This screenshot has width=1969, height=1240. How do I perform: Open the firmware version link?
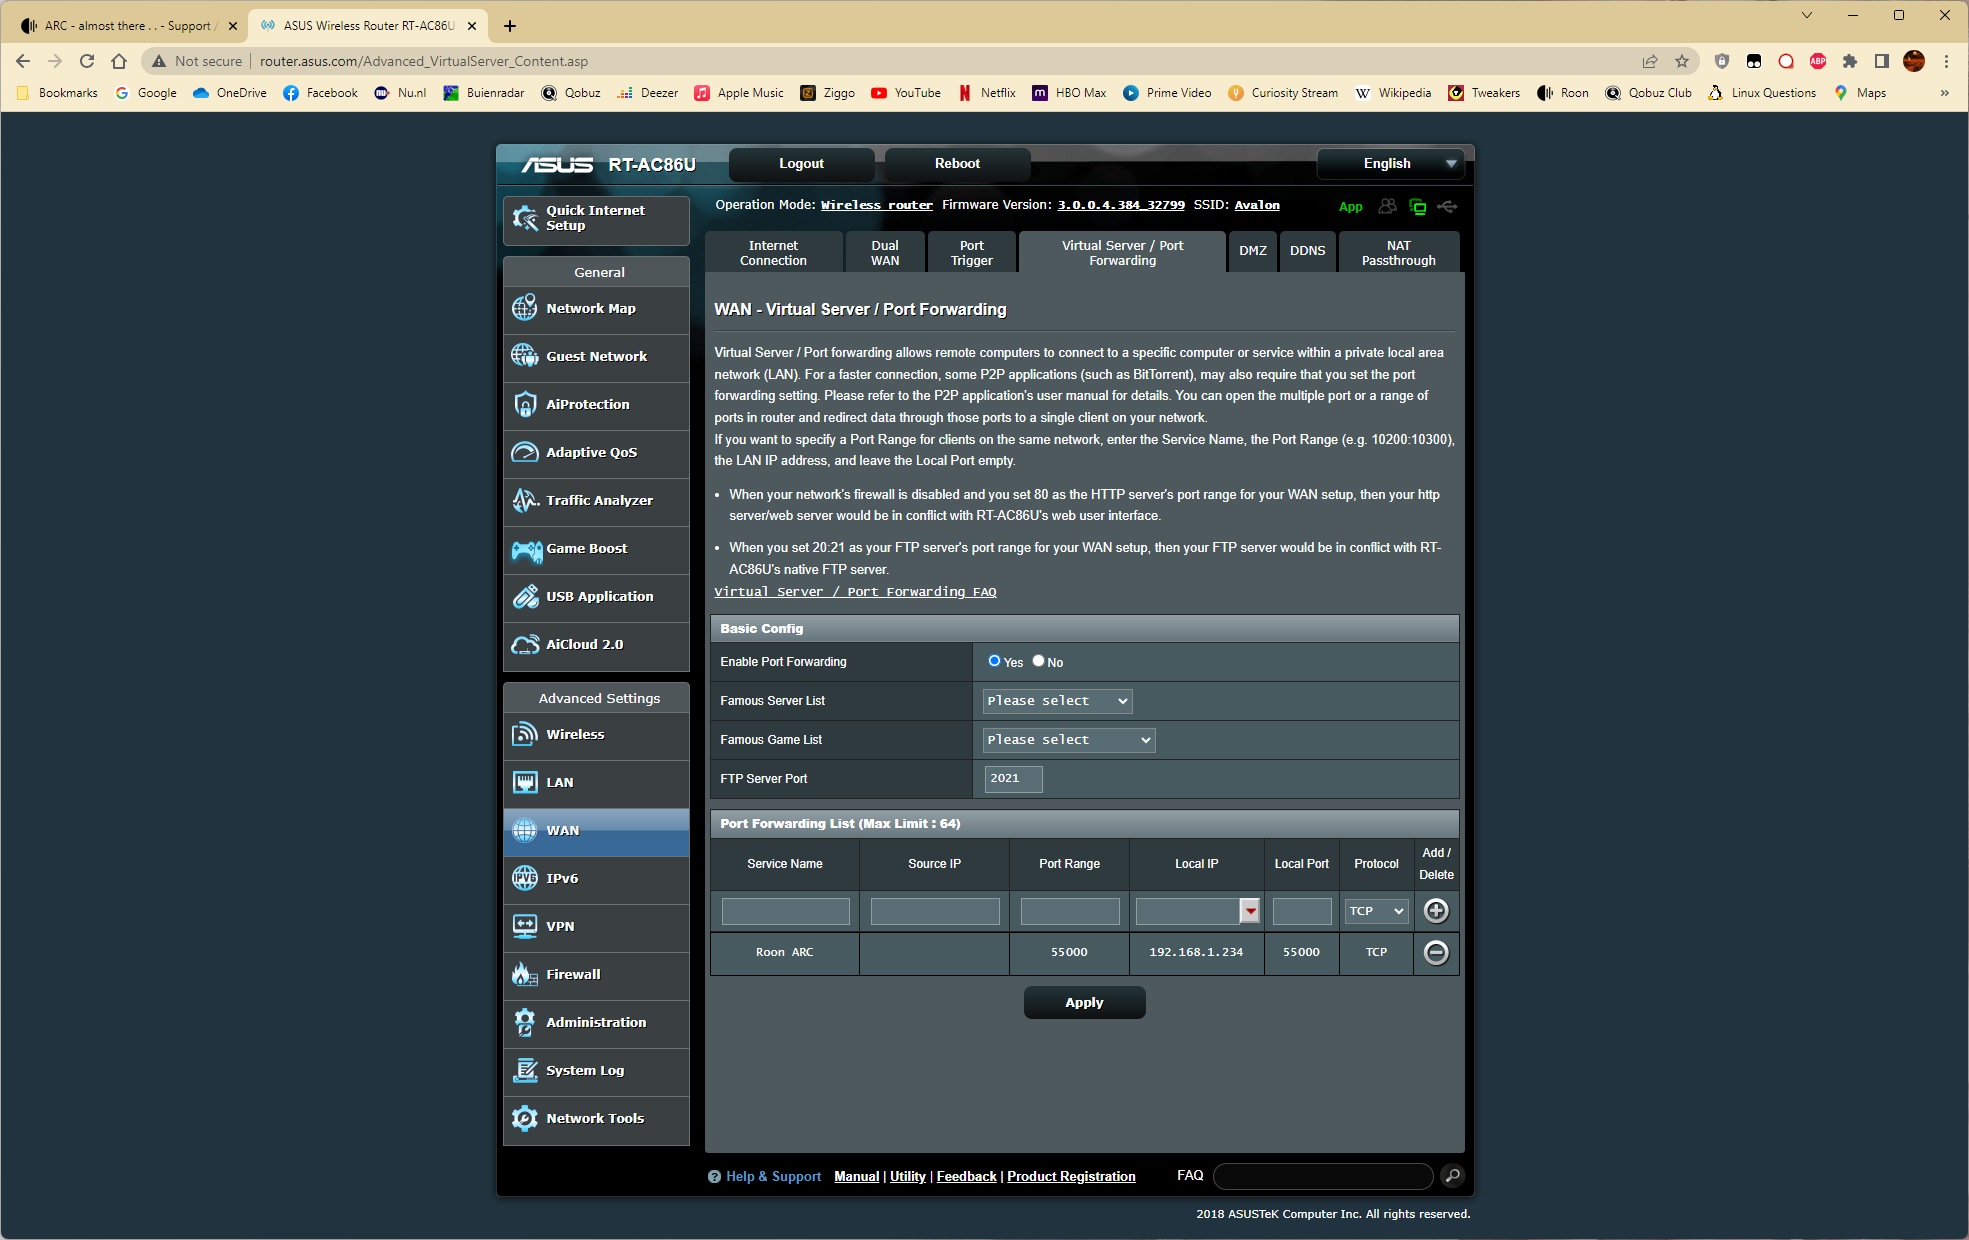click(1121, 205)
